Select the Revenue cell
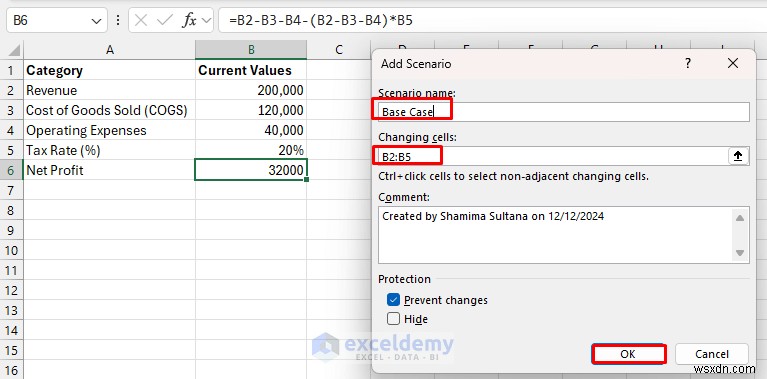 [110, 90]
